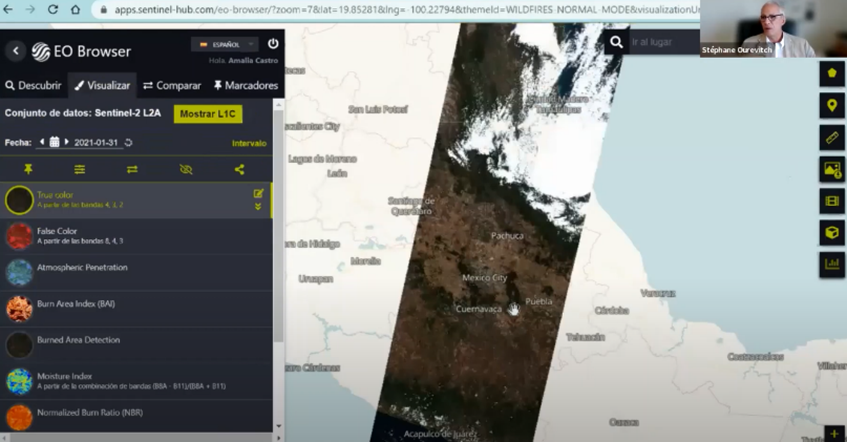
Task: Open the Español language dropdown
Action: coord(225,44)
